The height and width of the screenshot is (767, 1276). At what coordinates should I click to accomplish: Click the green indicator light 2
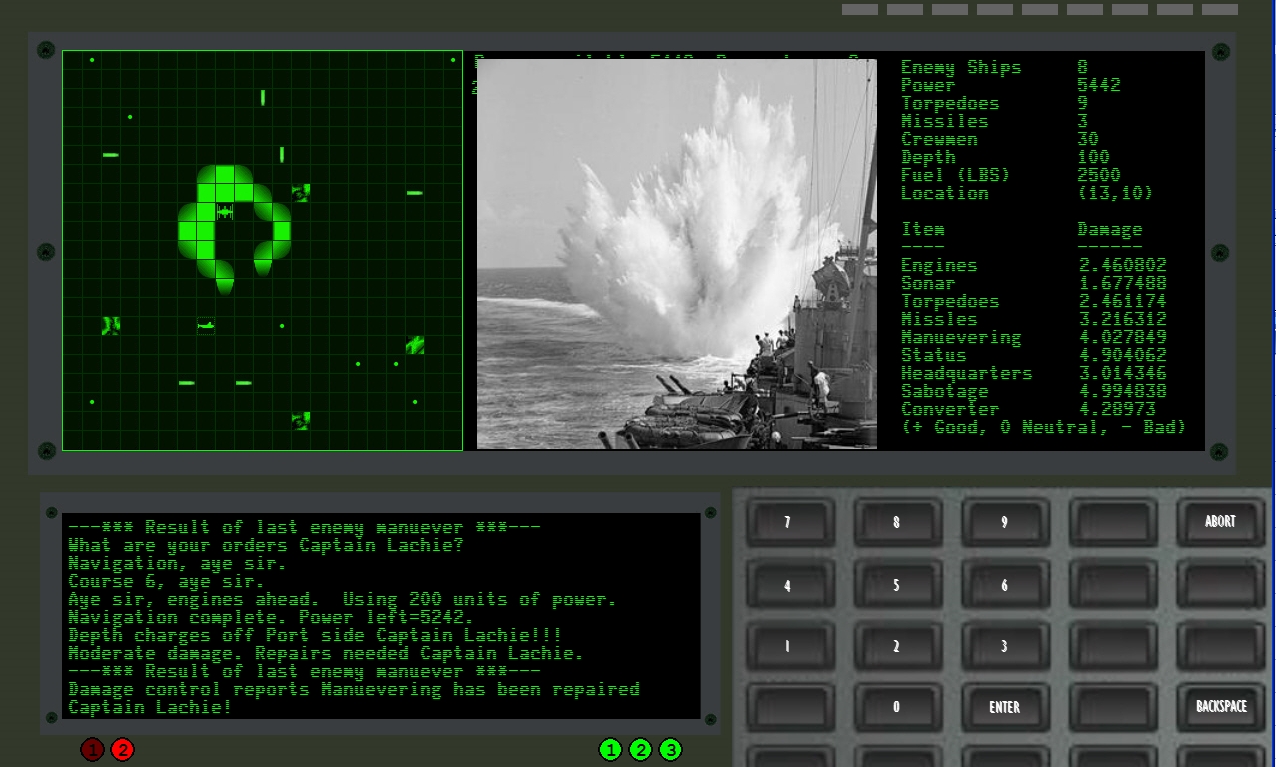pos(641,749)
